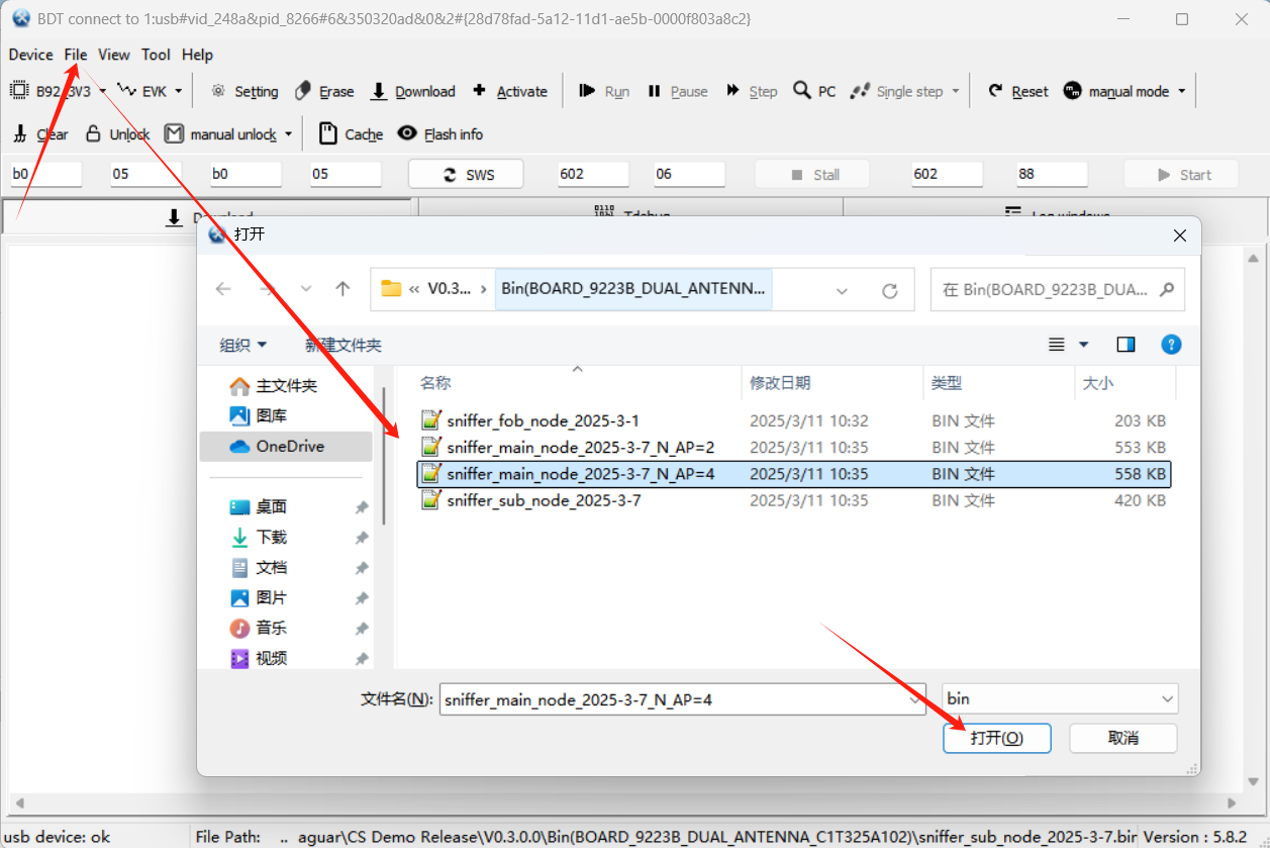Click the PC magnifier icon
The width and height of the screenshot is (1270, 848).
[x=802, y=91]
